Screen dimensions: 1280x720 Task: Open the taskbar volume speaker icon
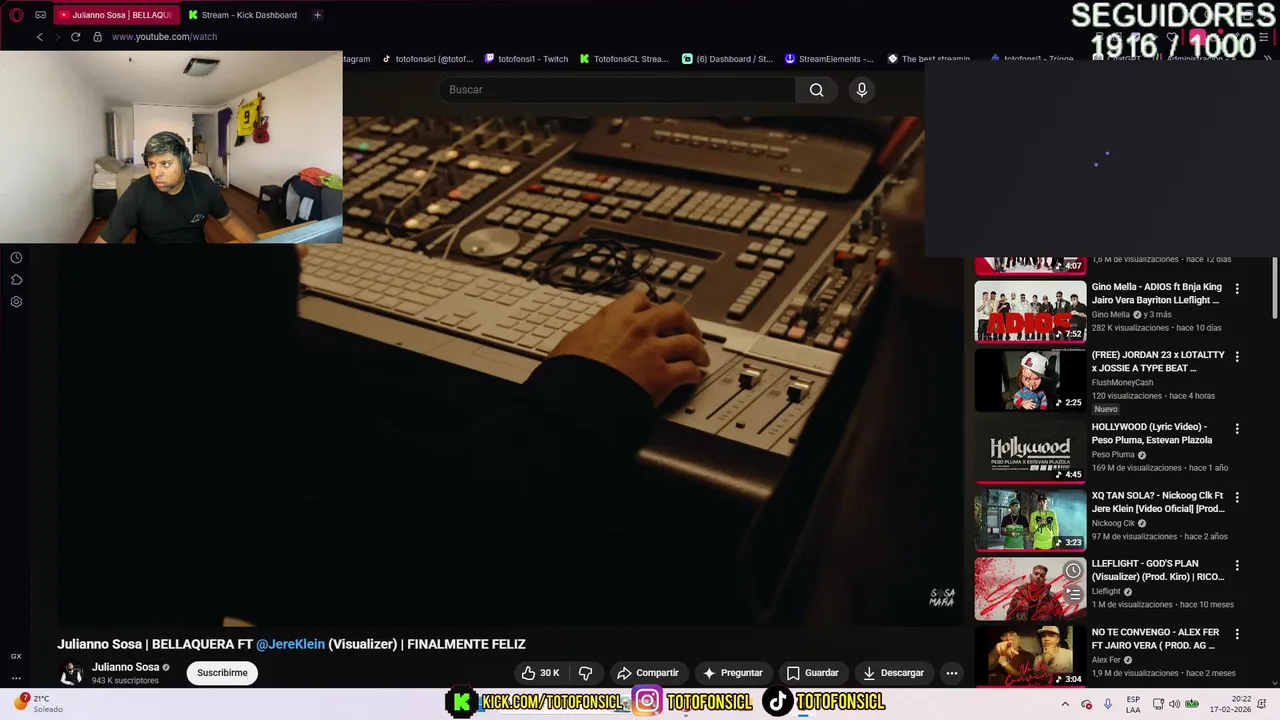(1174, 704)
